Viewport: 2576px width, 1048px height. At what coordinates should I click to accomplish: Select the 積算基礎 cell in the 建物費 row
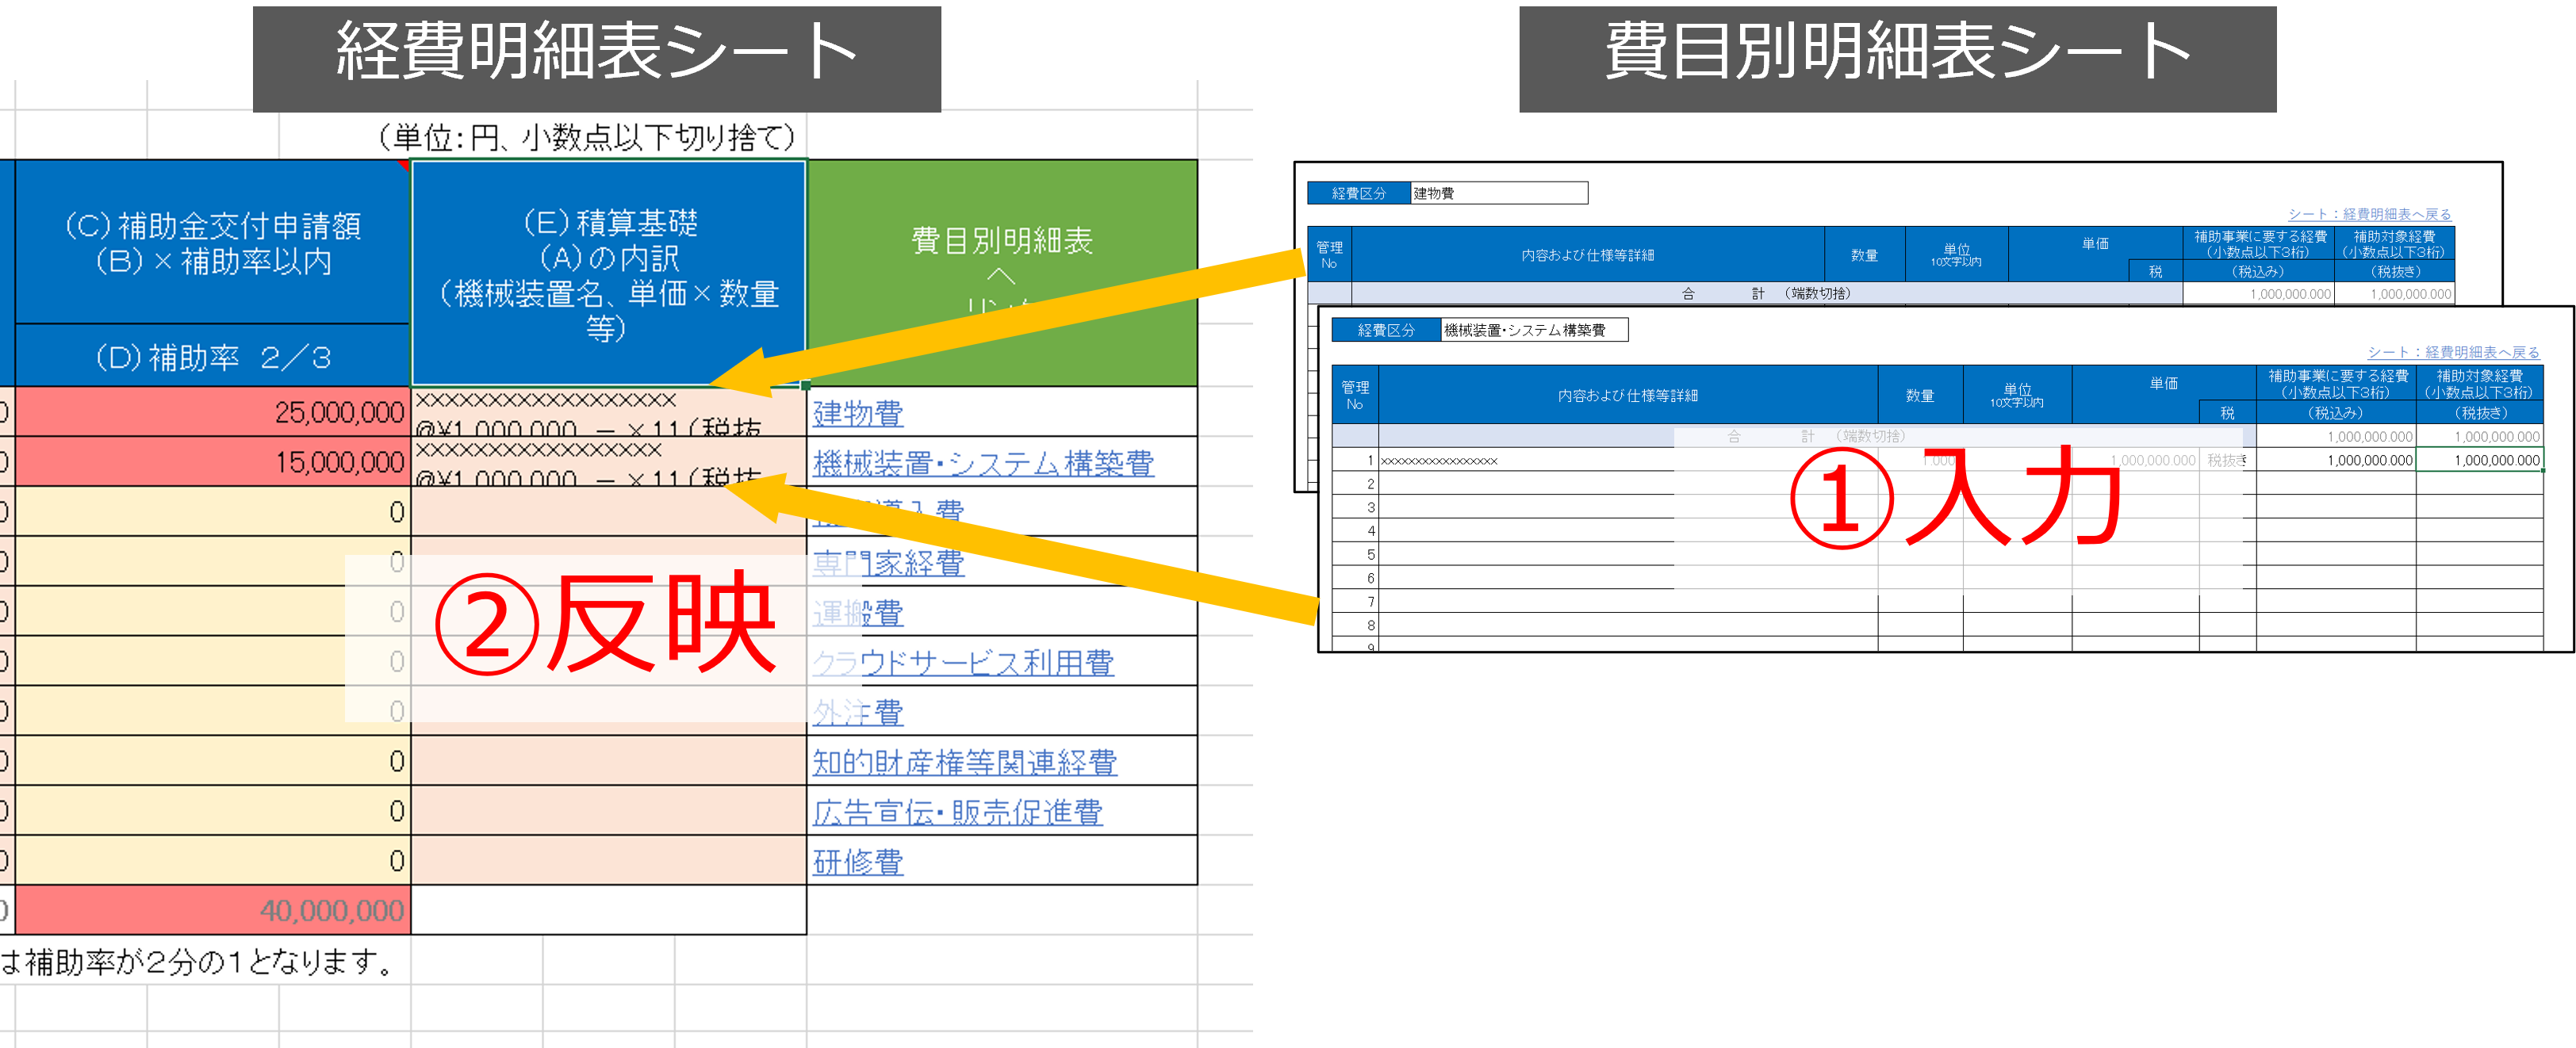click(x=609, y=412)
